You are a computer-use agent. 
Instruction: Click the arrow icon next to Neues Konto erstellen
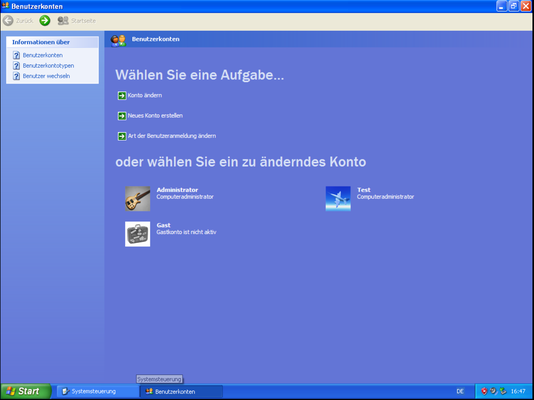pyautogui.click(x=122, y=116)
